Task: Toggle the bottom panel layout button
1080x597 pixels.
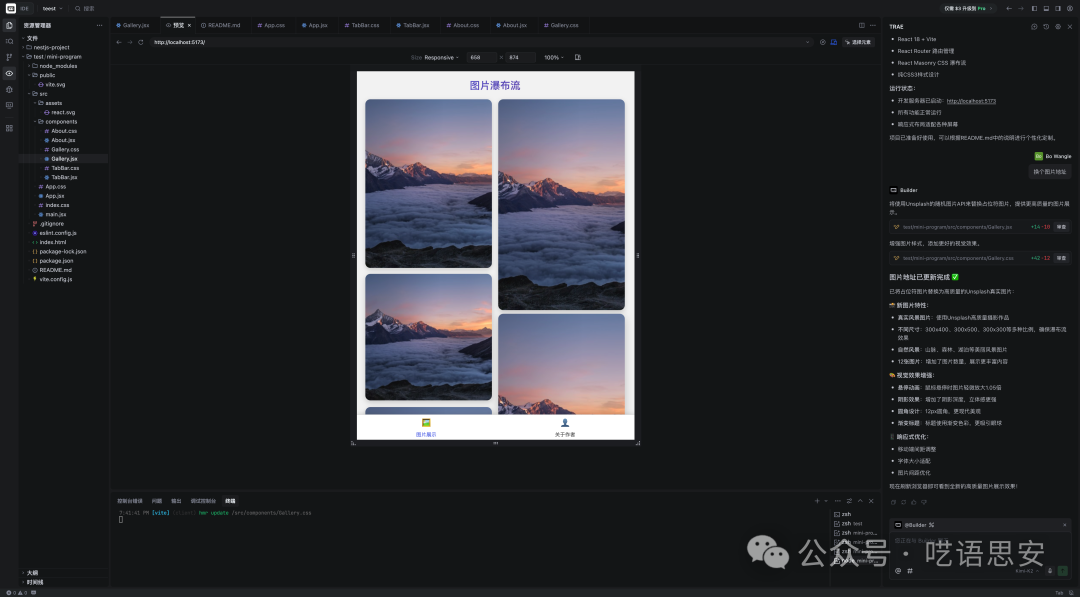Action: click(x=1045, y=8)
